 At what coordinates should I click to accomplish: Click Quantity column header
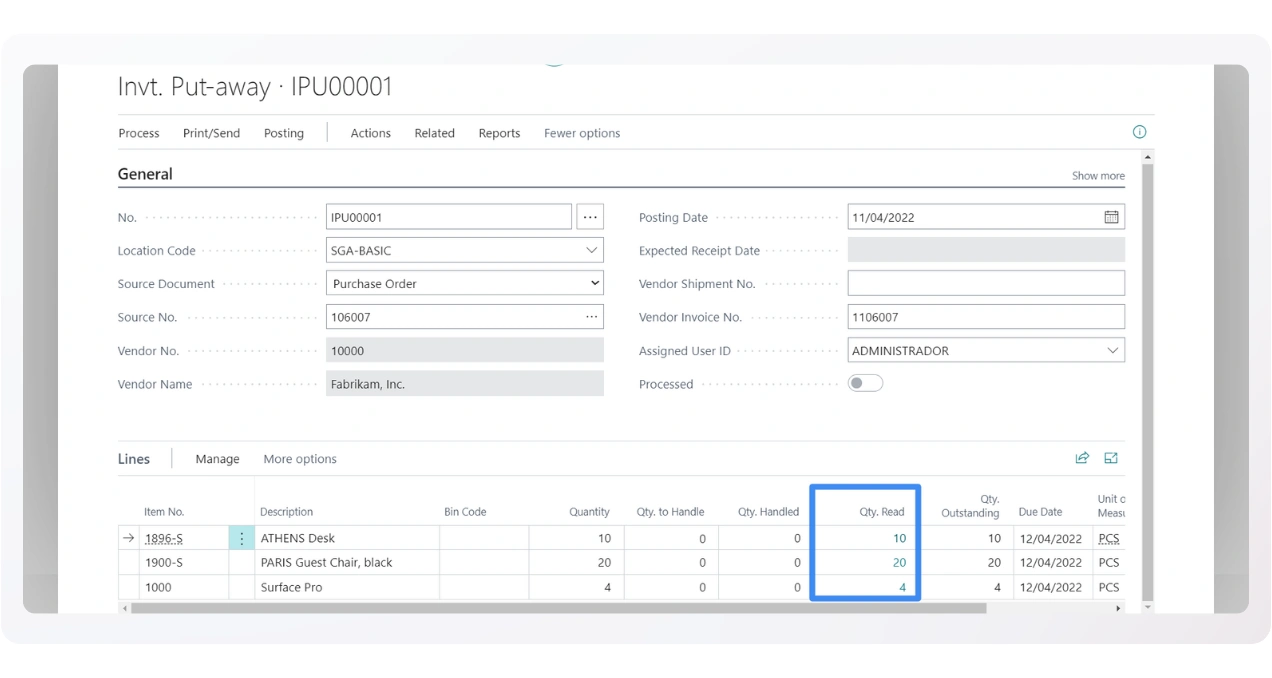pyautogui.click(x=589, y=512)
